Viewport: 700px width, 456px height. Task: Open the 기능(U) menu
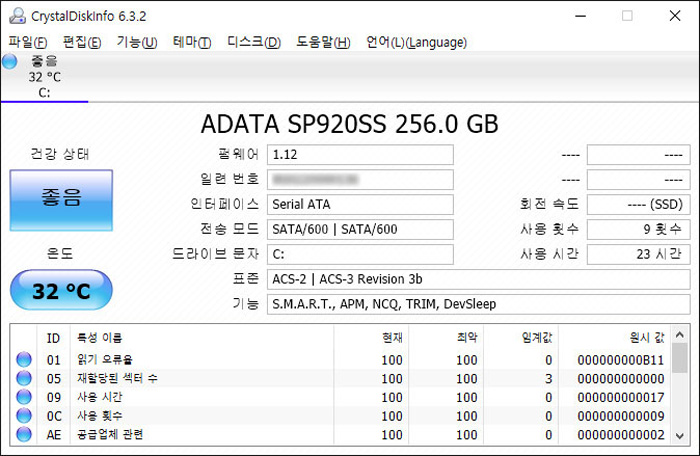(137, 42)
